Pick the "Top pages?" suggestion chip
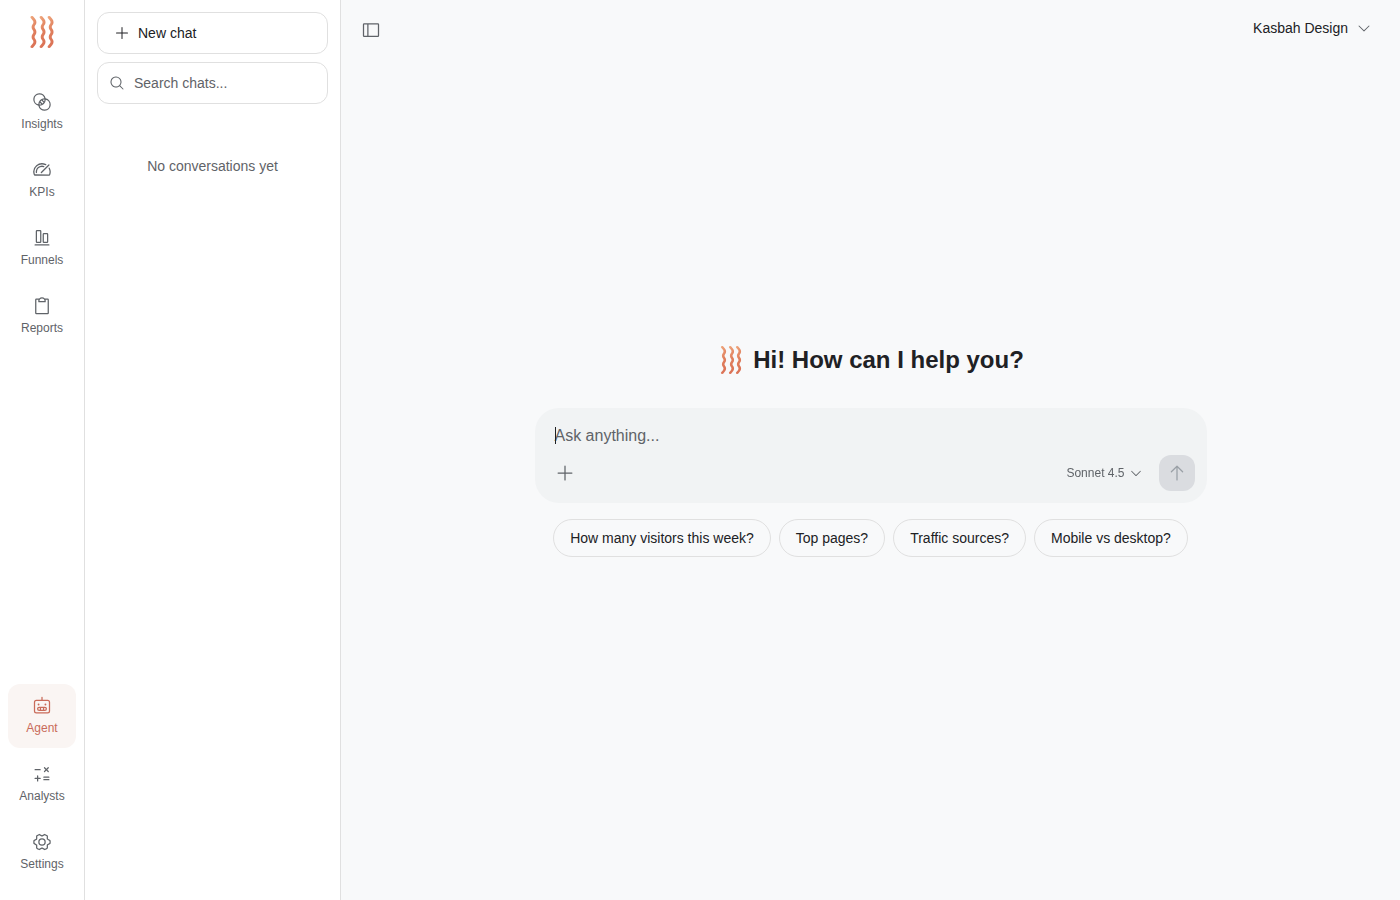Image resolution: width=1400 pixels, height=900 pixels. coord(831,538)
